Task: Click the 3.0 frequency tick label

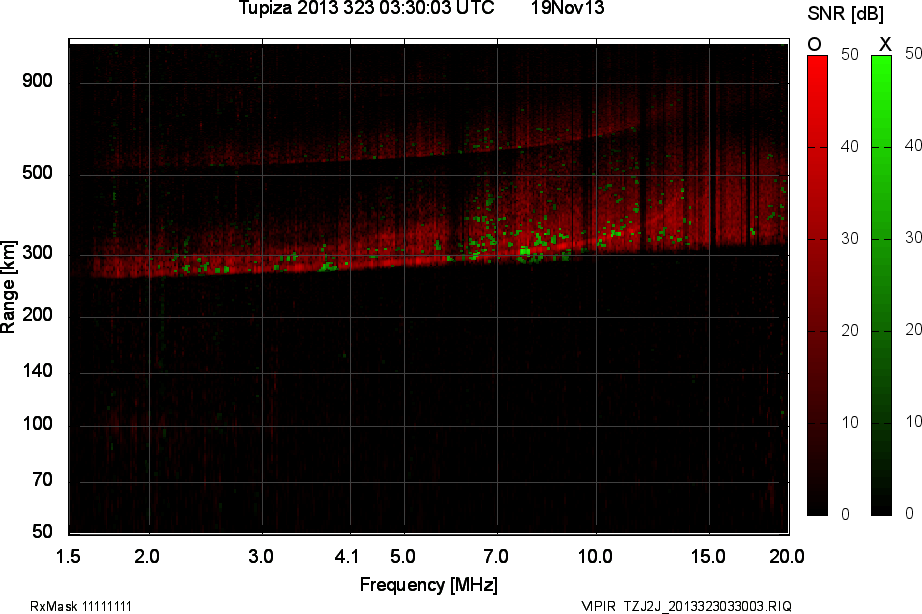Action: (x=260, y=556)
